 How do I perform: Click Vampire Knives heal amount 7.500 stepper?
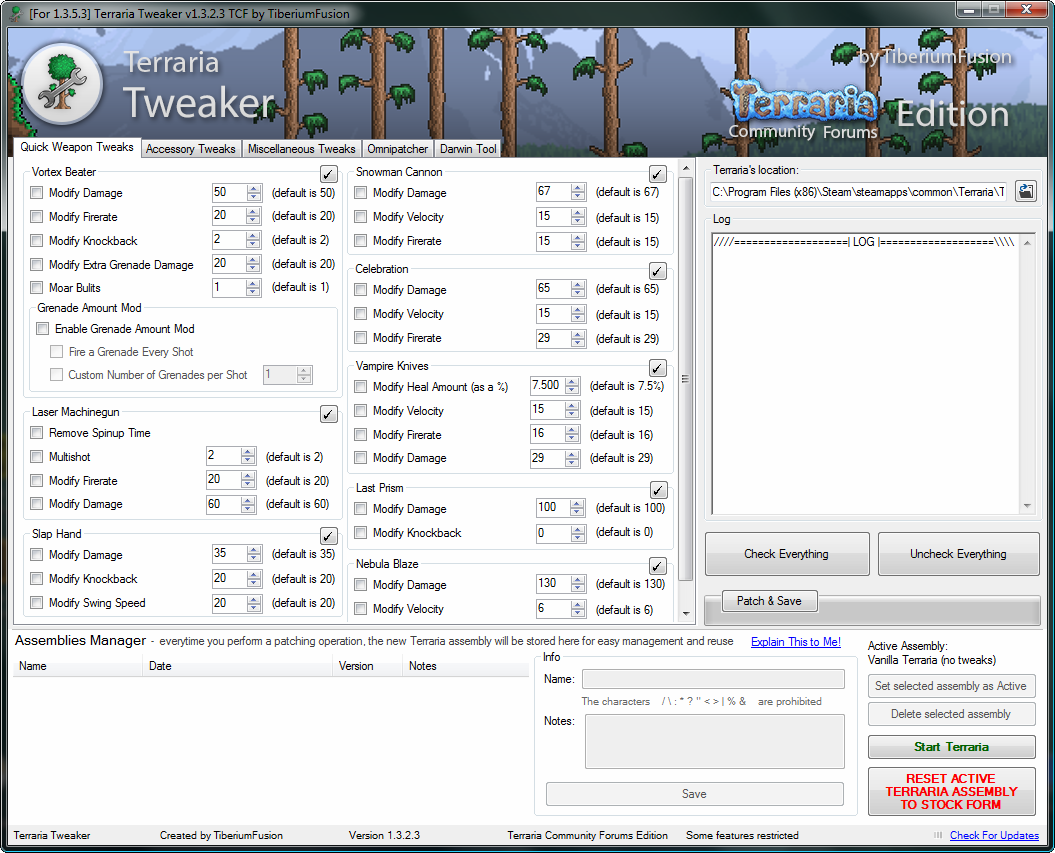[x=572, y=386]
